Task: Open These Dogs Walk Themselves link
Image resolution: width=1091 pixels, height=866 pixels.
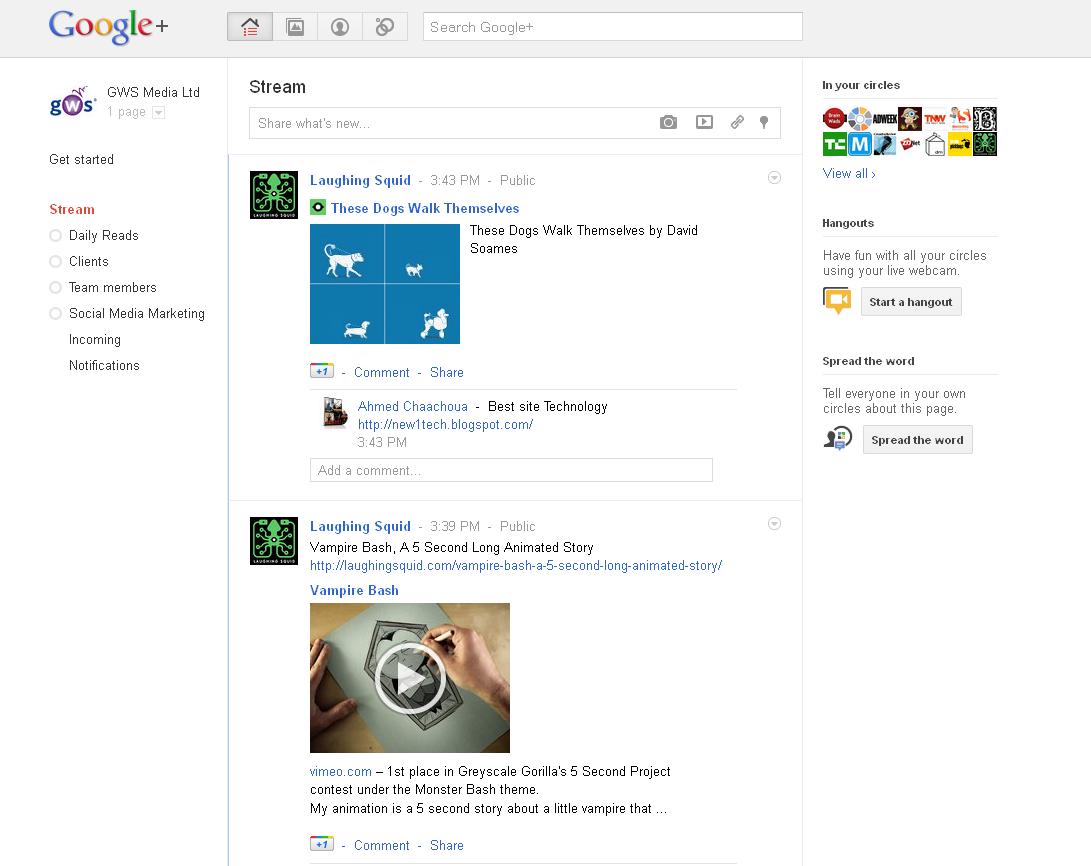Action: (424, 208)
